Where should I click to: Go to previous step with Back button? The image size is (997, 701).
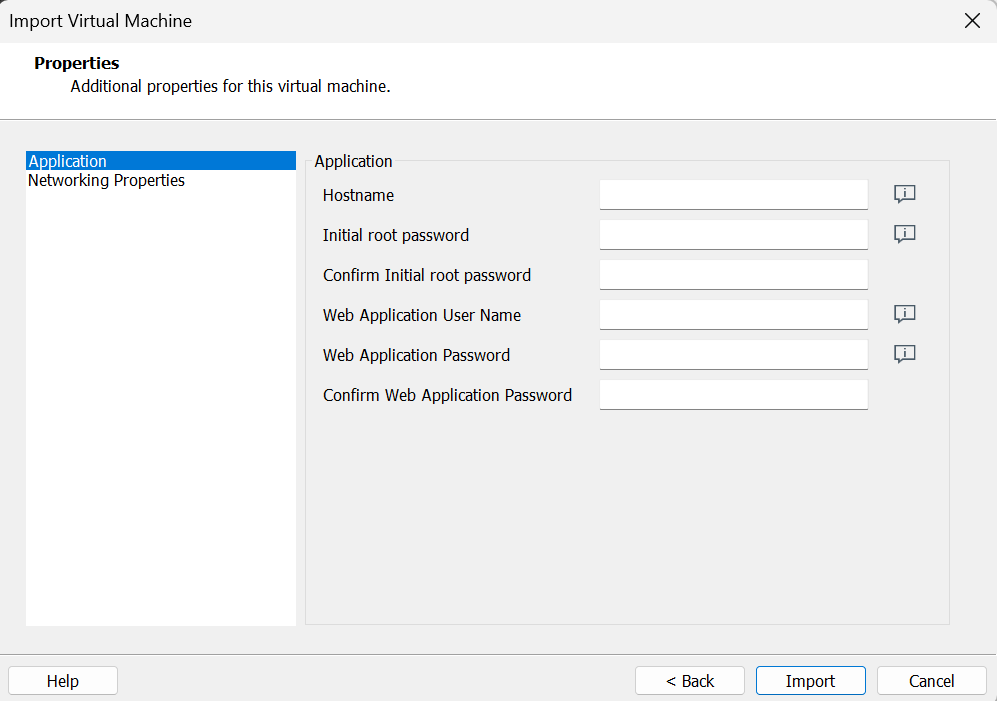pos(690,681)
